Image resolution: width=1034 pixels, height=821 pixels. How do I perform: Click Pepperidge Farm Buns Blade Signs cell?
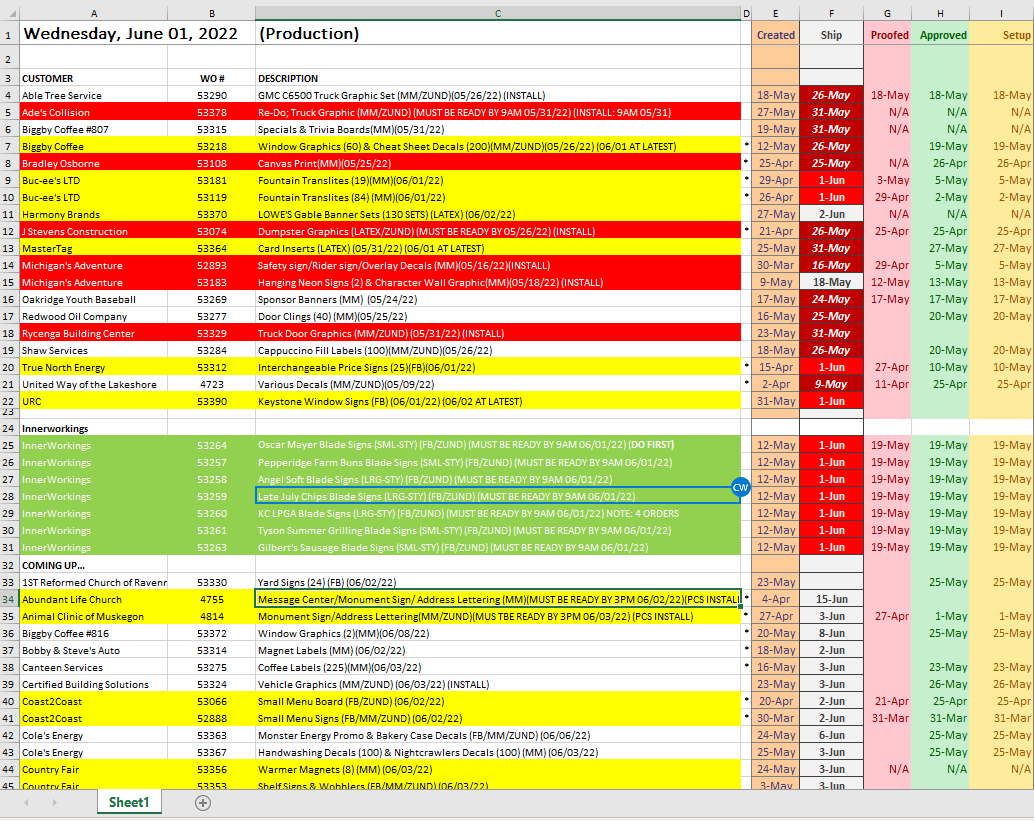point(498,462)
